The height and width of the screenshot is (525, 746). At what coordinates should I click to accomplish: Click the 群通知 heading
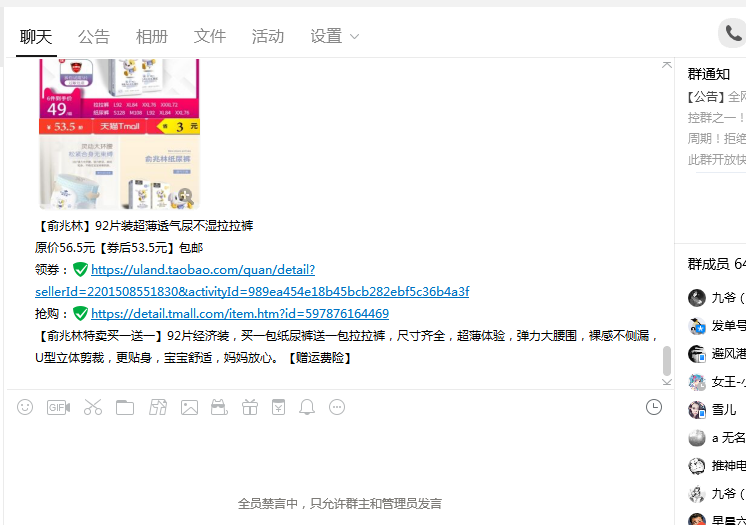tap(709, 74)
